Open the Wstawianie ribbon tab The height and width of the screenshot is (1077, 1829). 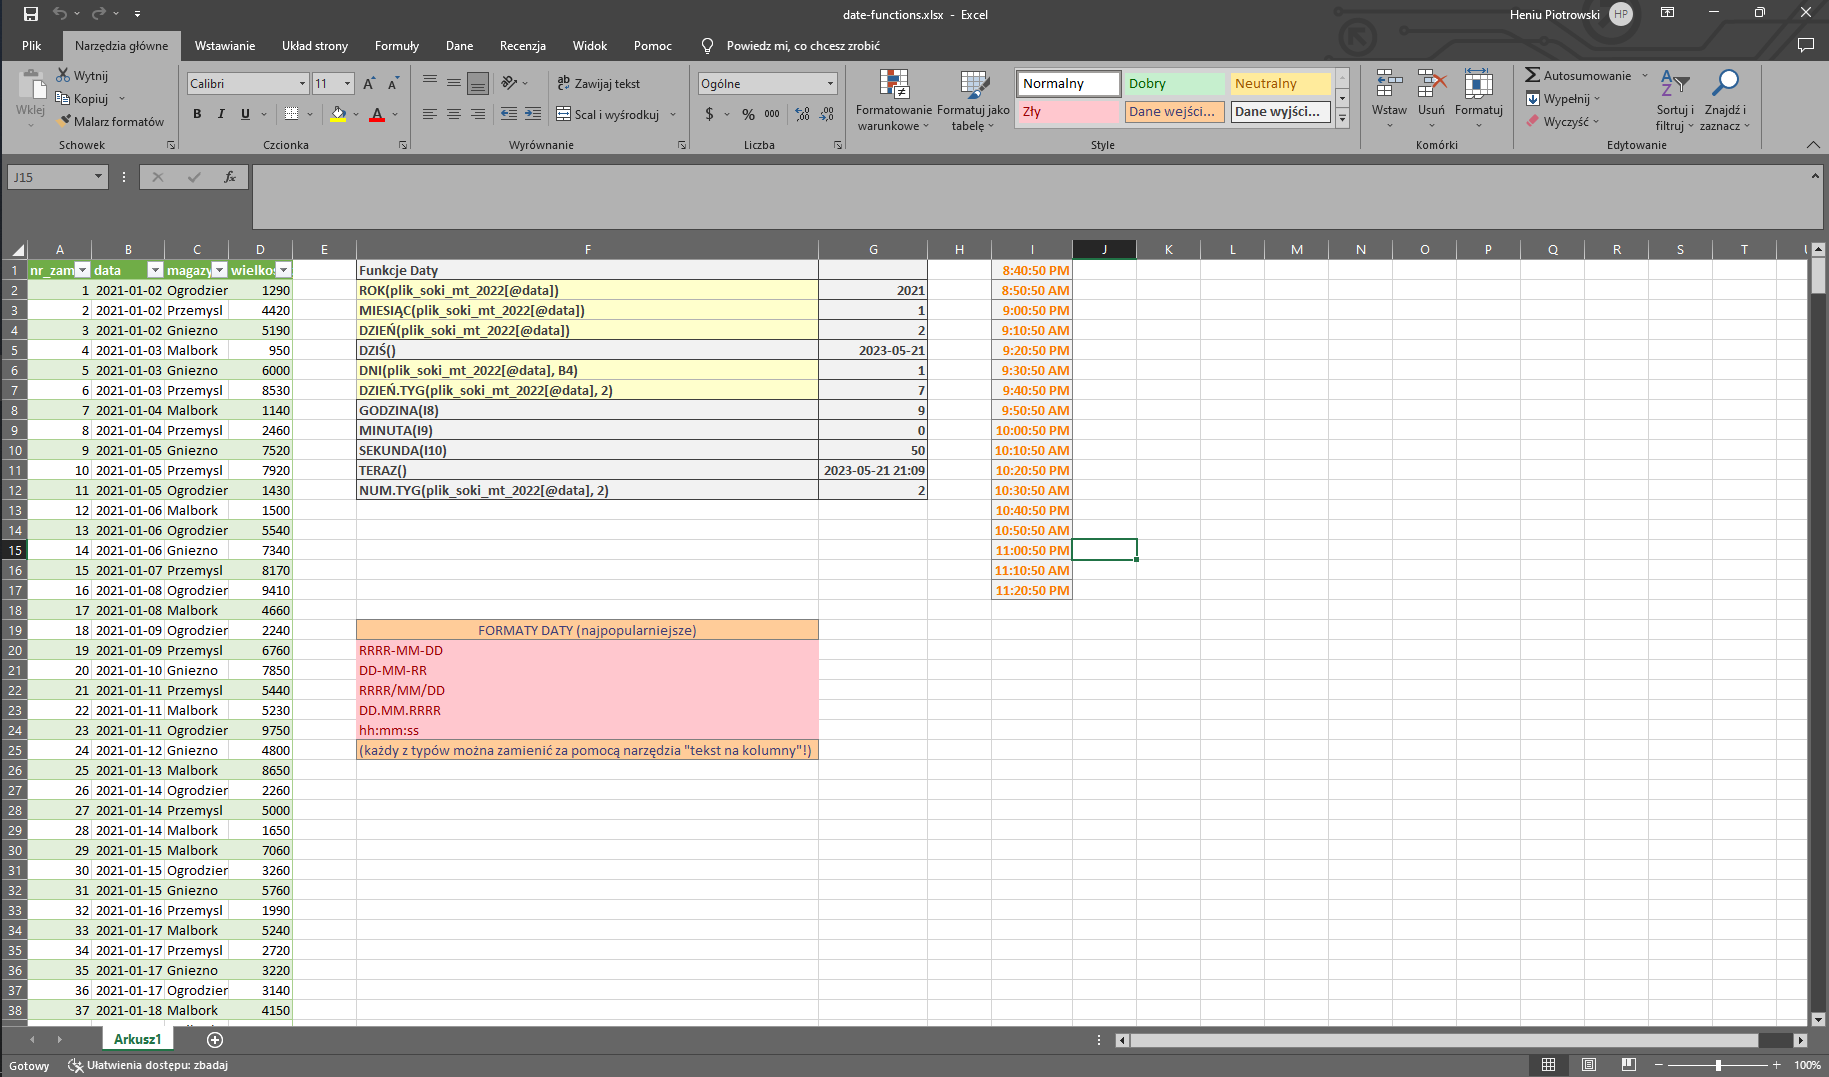(224, 46)
